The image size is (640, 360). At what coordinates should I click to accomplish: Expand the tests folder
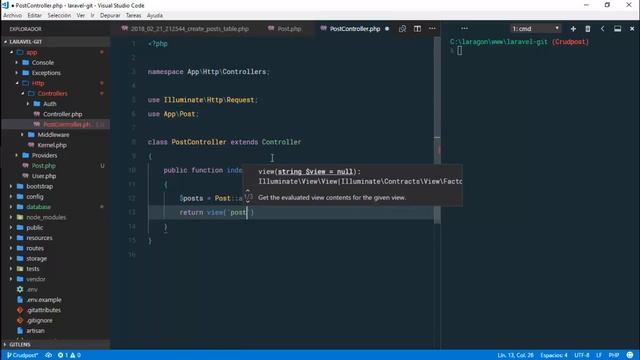[33, 269]
